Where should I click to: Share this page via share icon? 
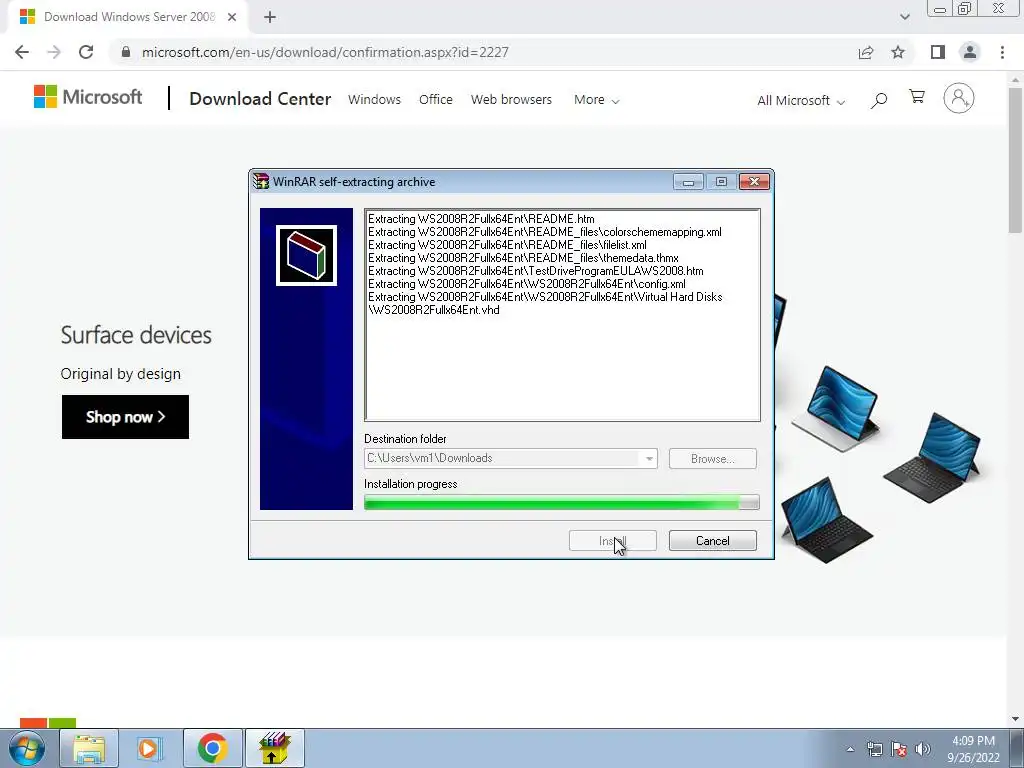tap(866, 52)
